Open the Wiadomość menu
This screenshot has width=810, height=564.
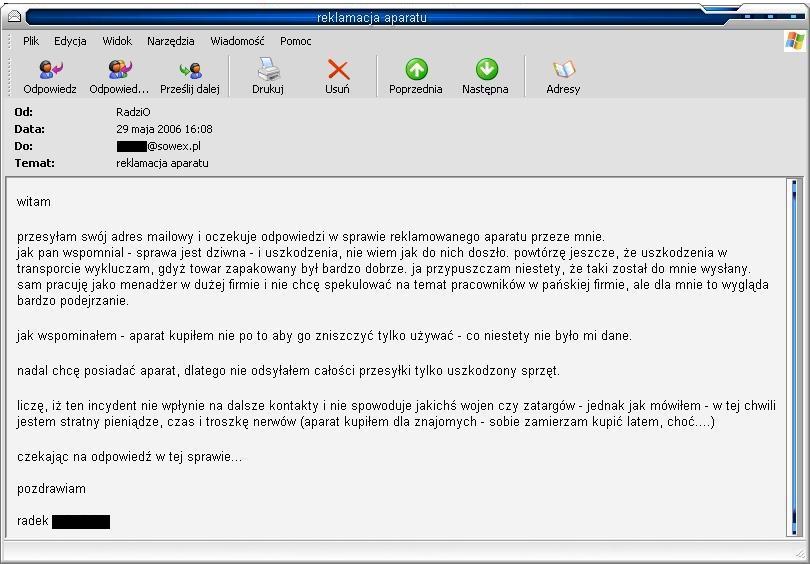point(237,41)
